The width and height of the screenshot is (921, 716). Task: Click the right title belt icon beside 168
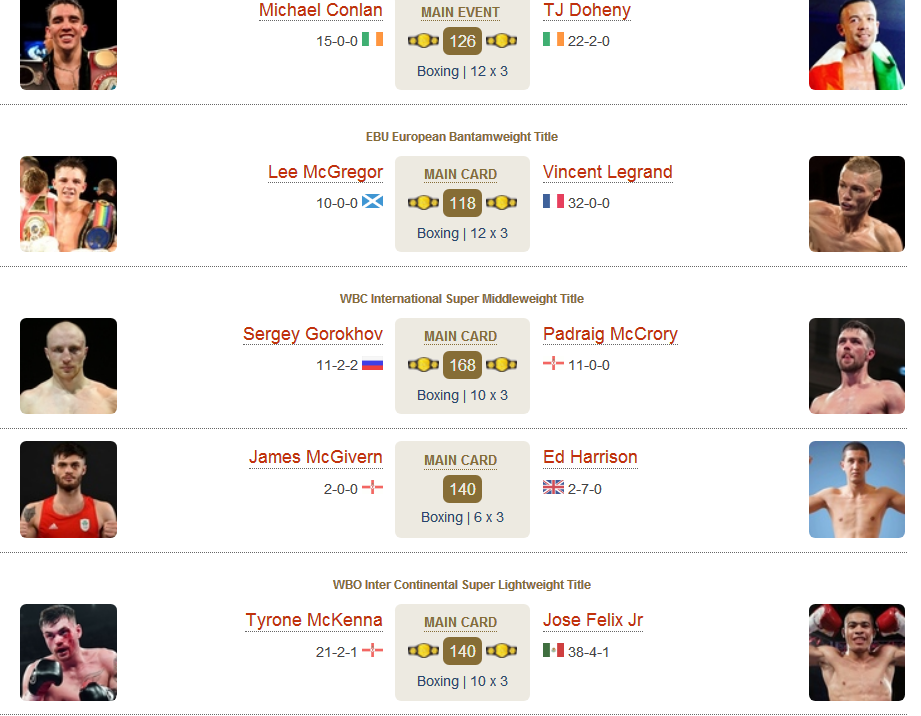coord(502,365)
